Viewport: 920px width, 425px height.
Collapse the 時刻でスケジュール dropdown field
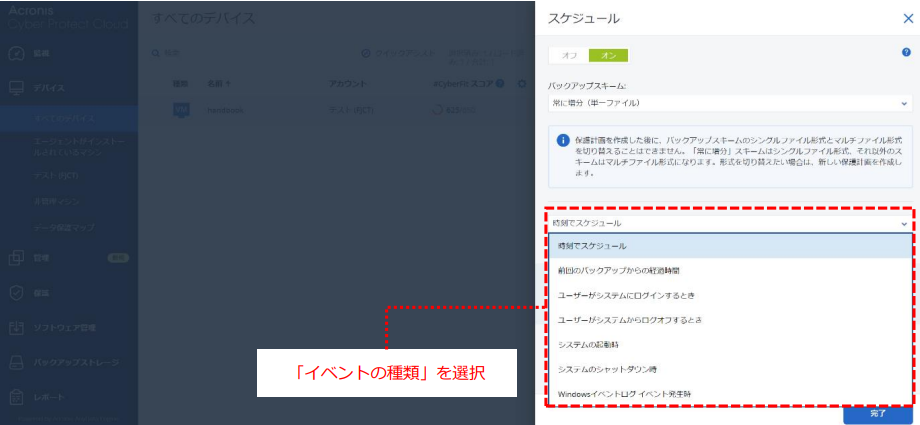tap(729, 223)
